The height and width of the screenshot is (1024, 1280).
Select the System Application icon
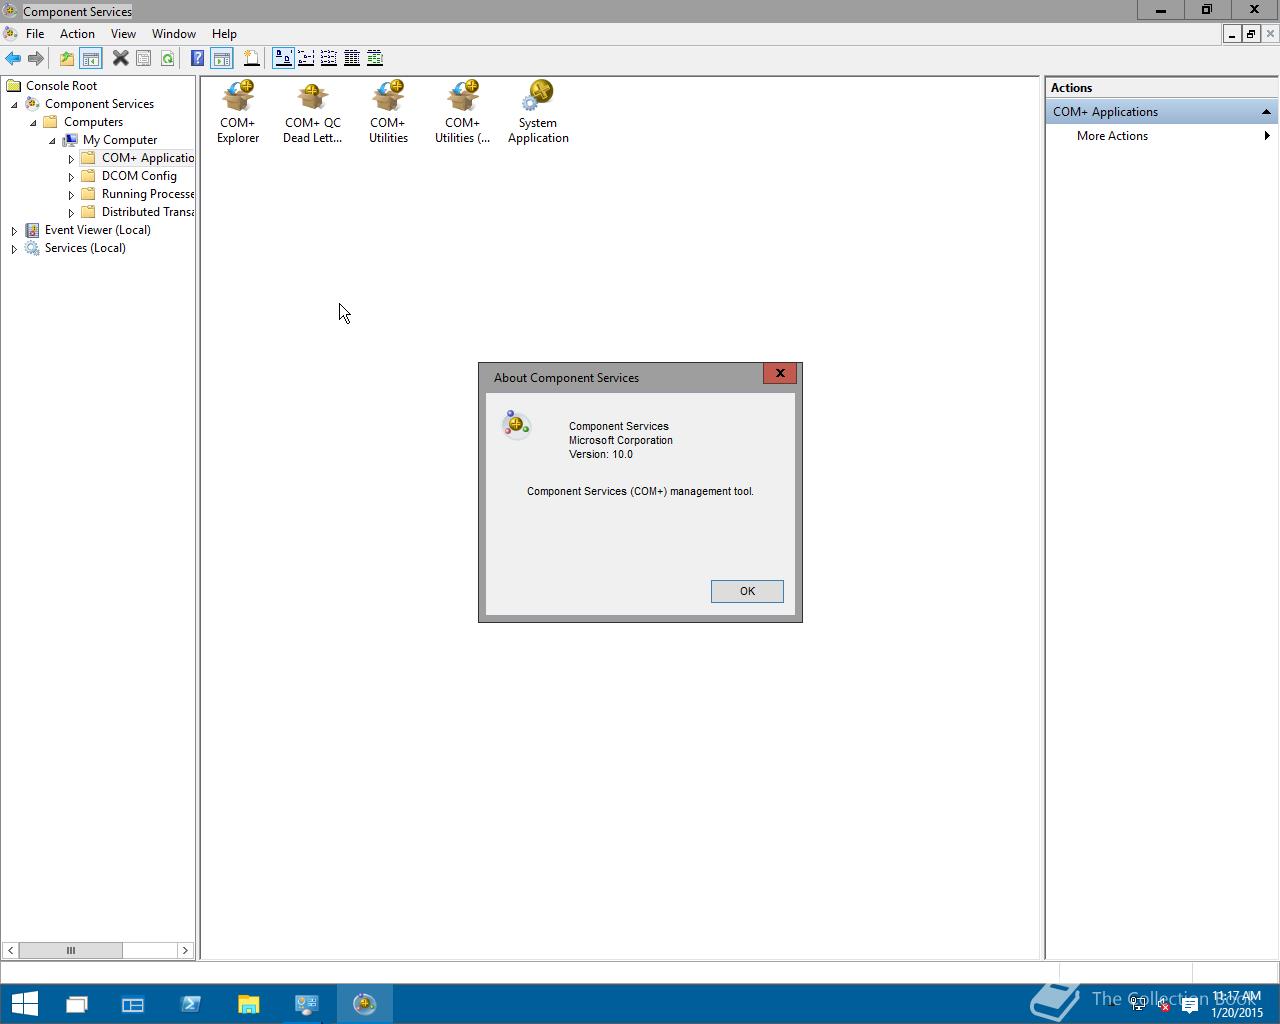538,112
